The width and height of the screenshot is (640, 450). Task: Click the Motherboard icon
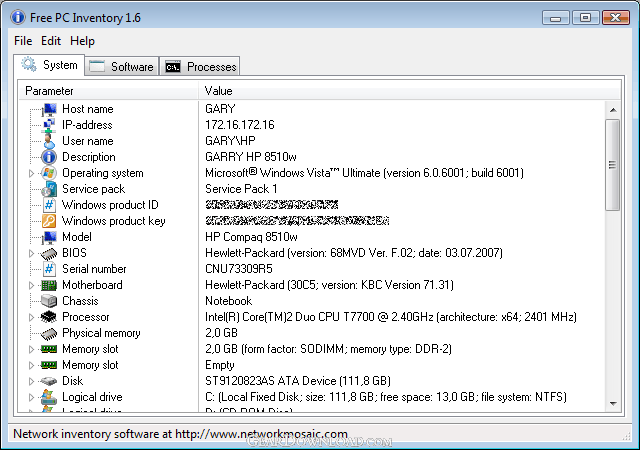tap(49, 285)
